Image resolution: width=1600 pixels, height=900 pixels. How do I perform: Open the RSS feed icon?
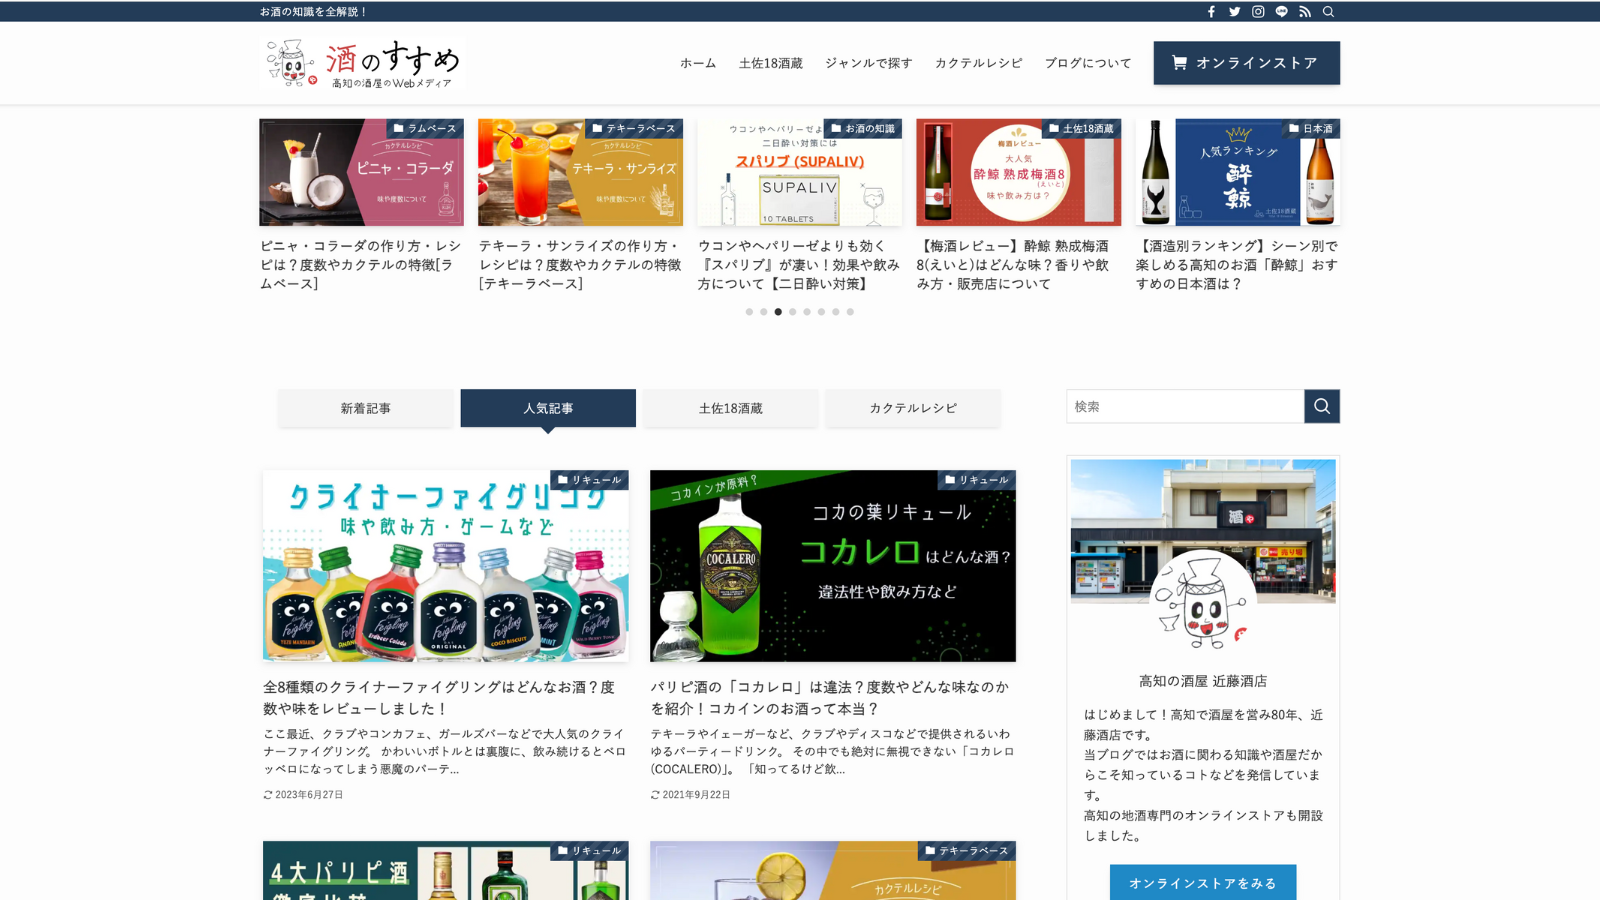pyautogui.click(x=1305, y=12)
